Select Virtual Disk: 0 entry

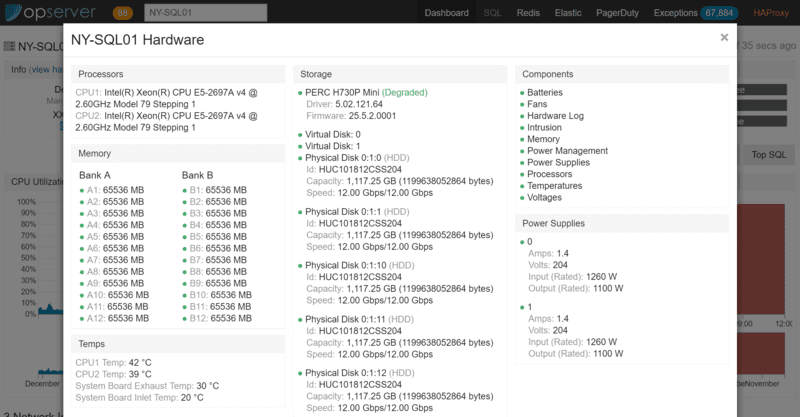pyautogui.click(x=333, y=134)
